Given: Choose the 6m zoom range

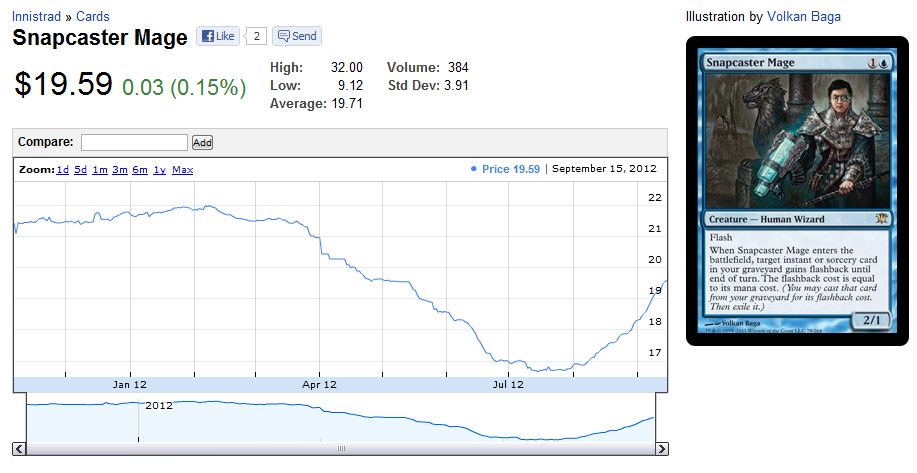Looking at the screenshot, I should 139,170.
